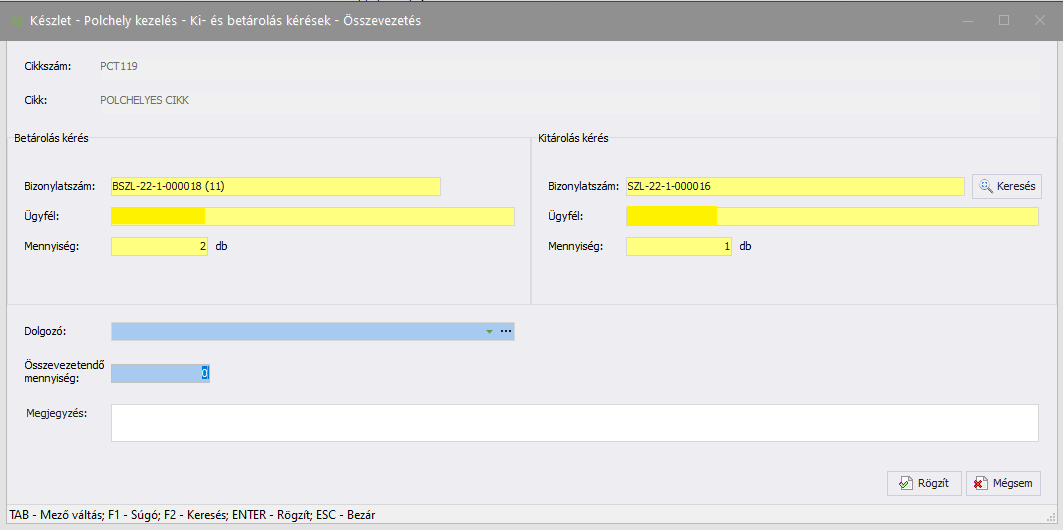Viewport: 1063px width, 530px height.
Task: Maximize the Összevezetés window
Action: 1004,20
